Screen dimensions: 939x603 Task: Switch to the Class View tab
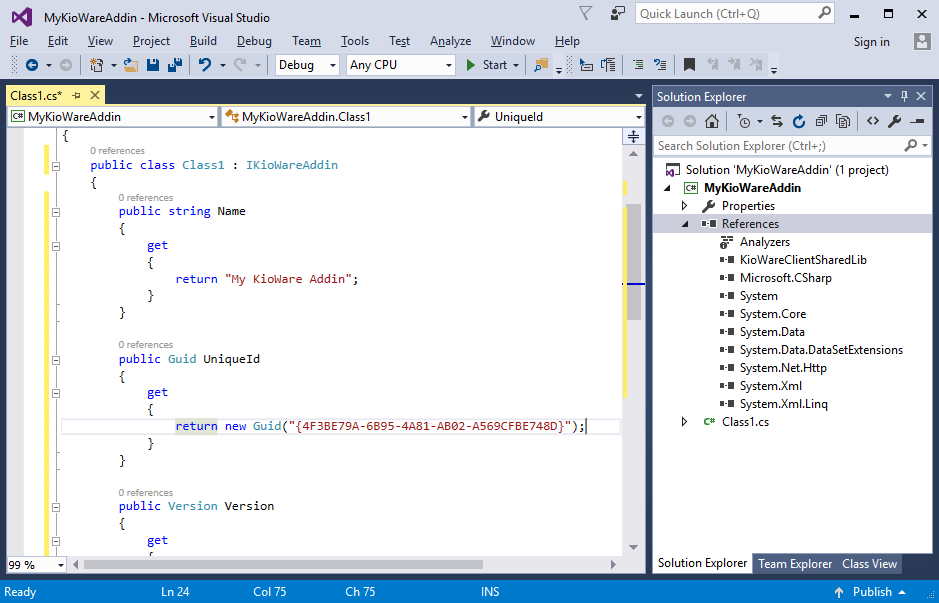pyautogui.click(x=870, y=563)
